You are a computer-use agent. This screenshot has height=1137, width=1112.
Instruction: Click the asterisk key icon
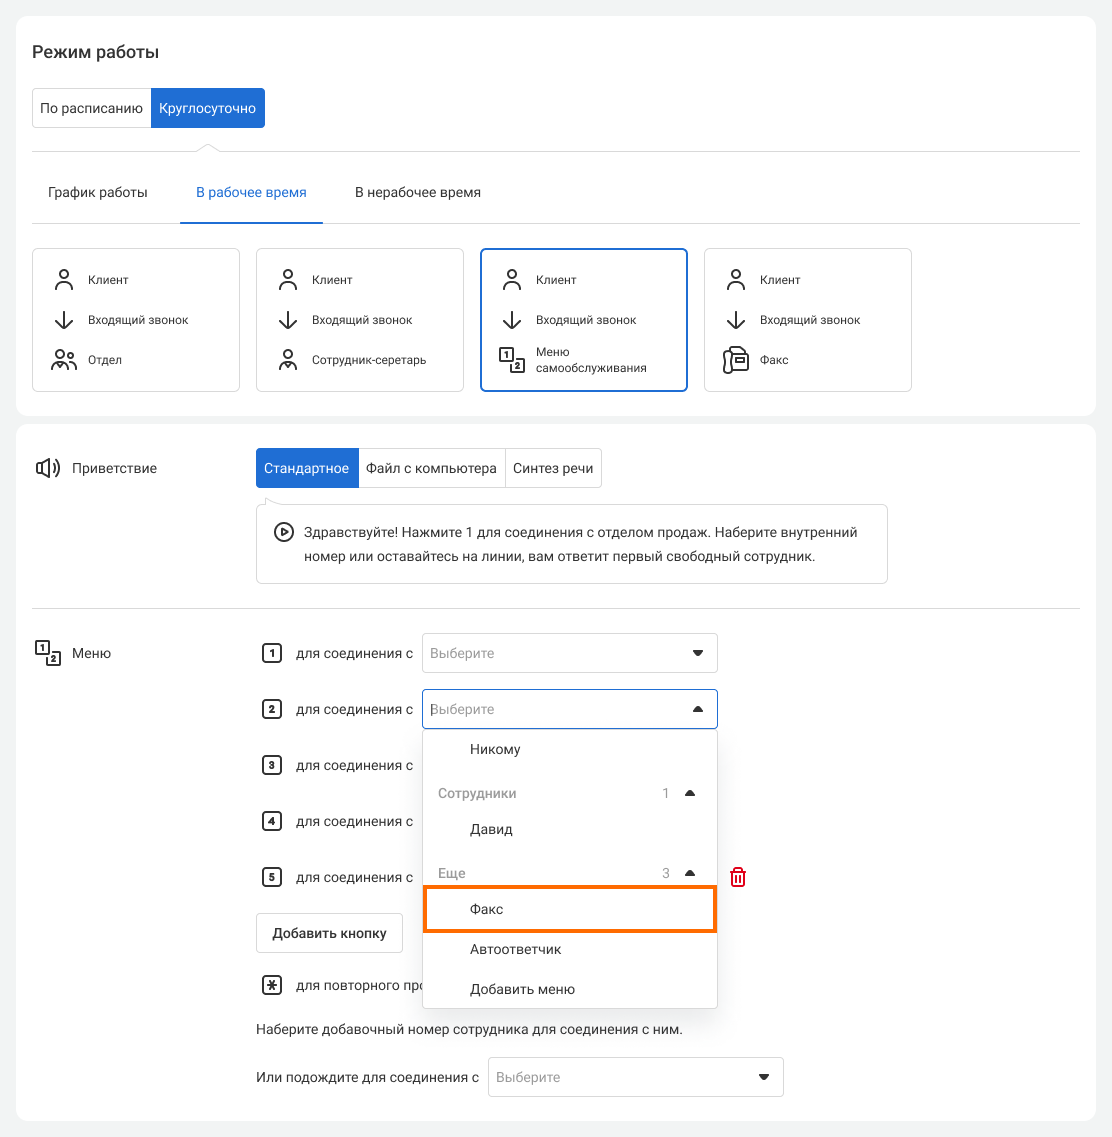pos(271,985)
